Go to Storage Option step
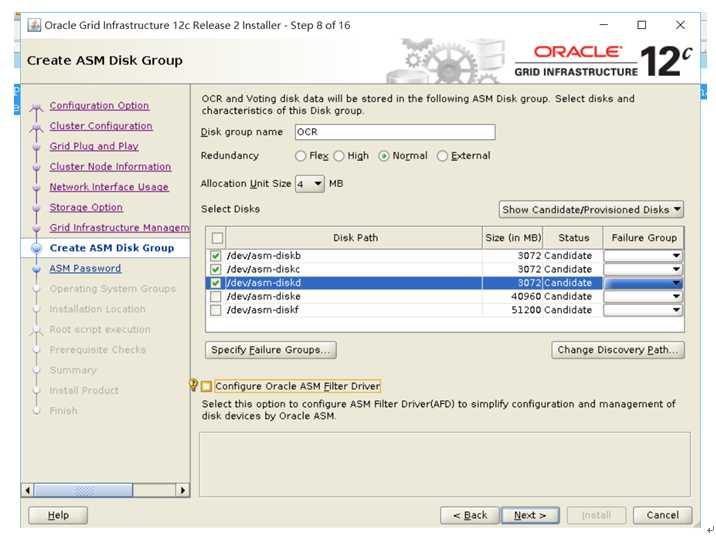Screen dimensions: 716x538 coord(86,207)
